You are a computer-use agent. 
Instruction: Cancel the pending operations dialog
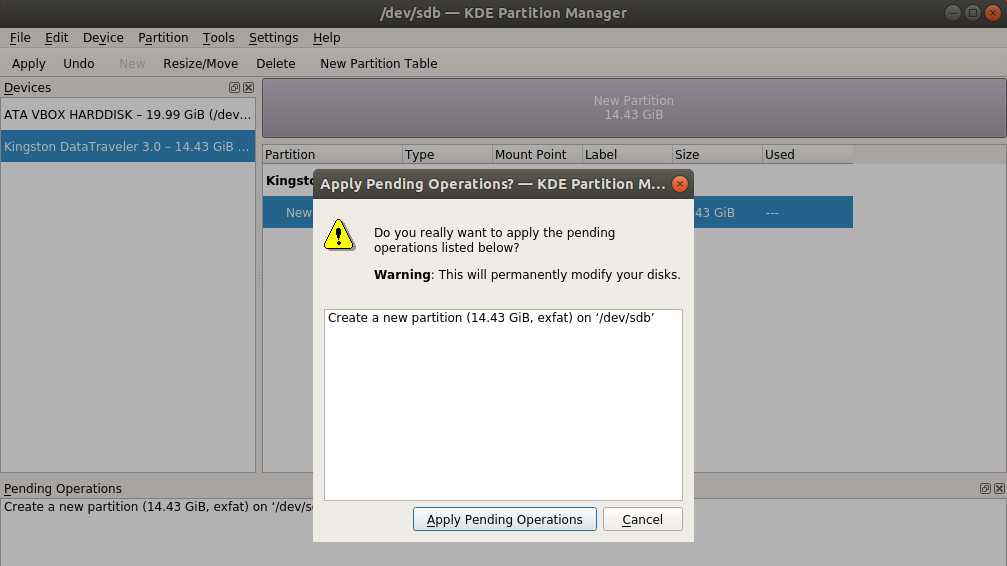642,519
